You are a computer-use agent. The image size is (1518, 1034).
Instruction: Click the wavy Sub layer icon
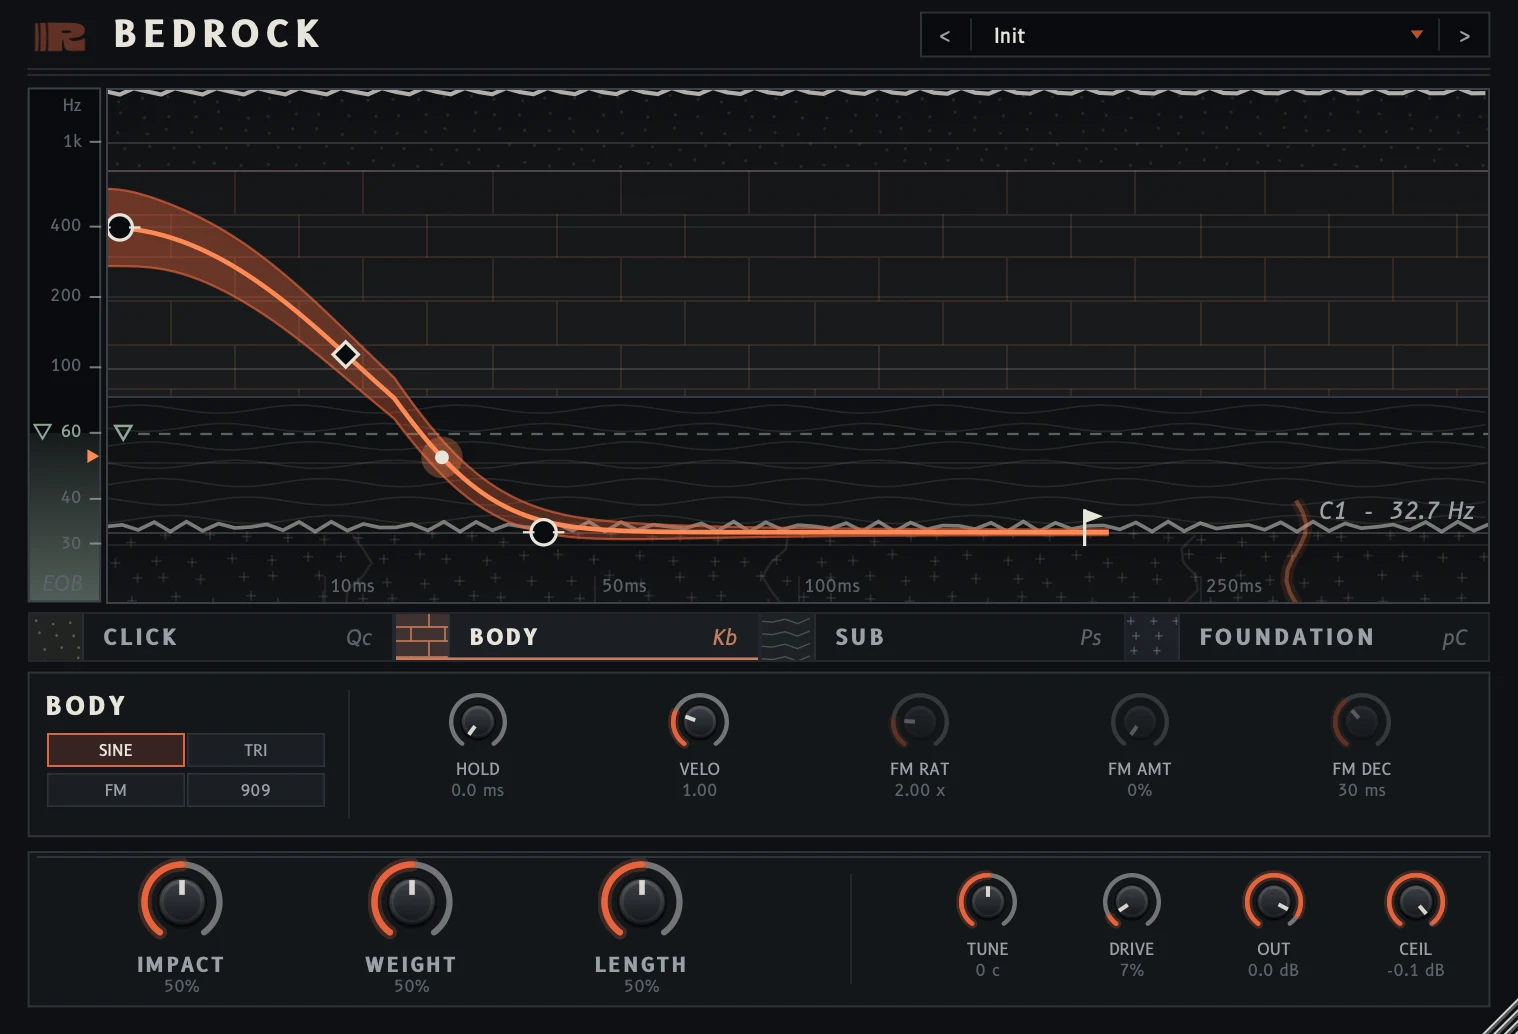(x=787, y=637)
